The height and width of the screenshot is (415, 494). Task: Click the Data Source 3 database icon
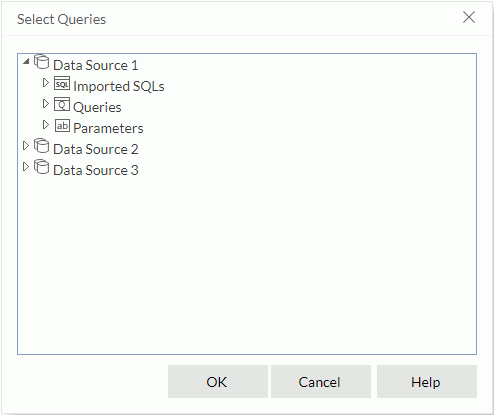point(42,167)
